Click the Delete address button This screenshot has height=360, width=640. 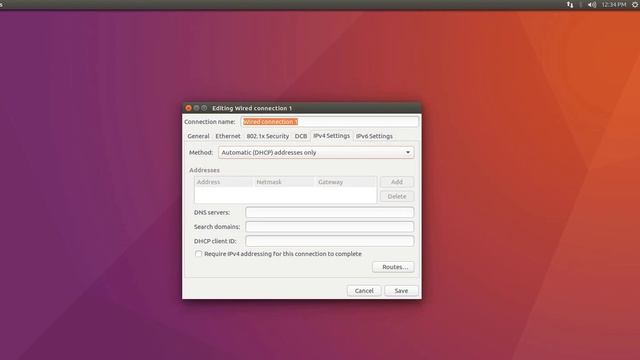tap(397, 196)
